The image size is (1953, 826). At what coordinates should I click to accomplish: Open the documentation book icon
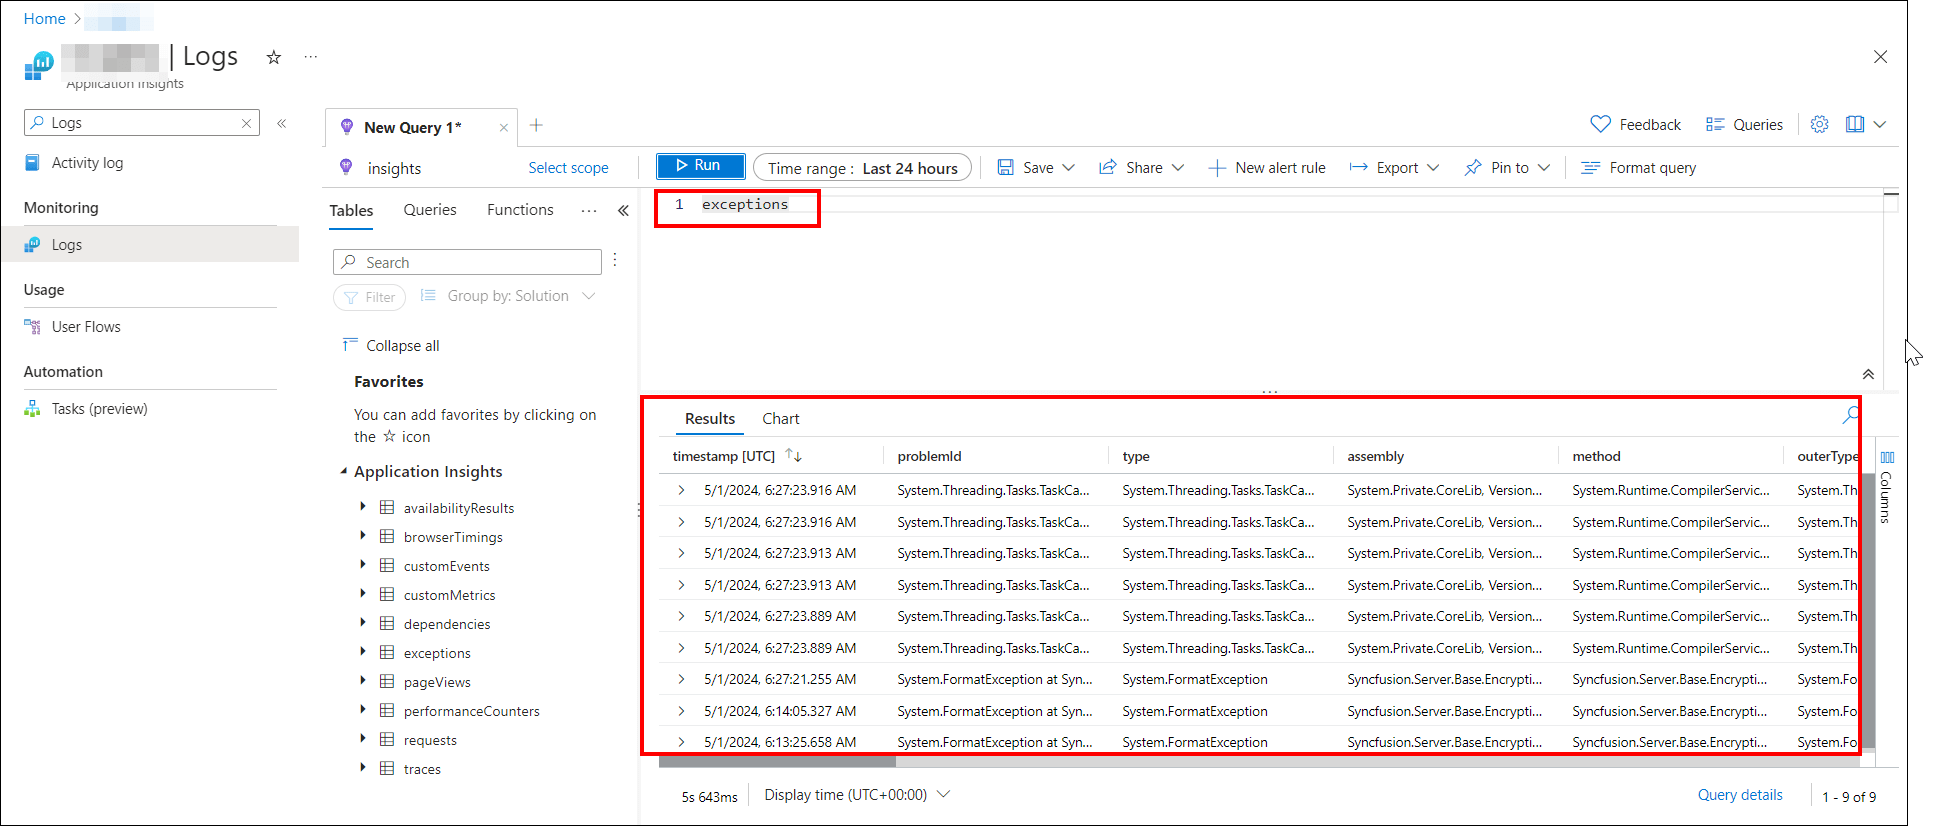coord(1855,124)
